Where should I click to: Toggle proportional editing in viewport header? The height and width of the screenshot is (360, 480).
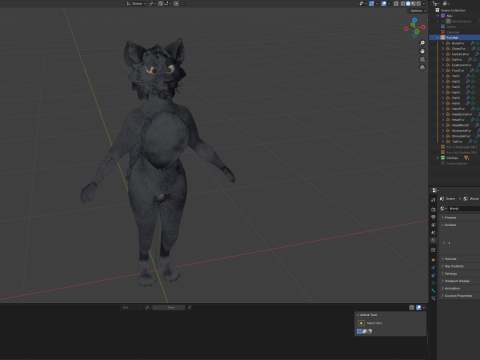(x=176, y=3)
